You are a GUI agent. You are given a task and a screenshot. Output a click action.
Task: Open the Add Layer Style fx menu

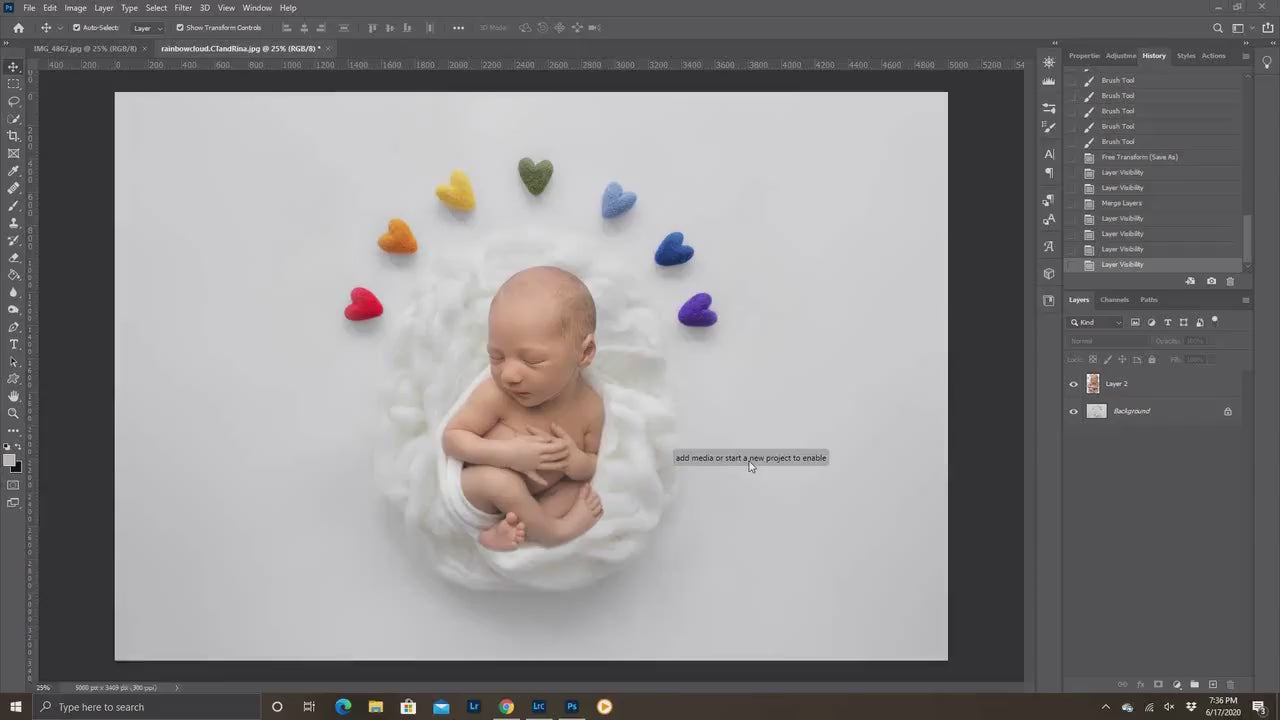click(x=1138, y=684)
